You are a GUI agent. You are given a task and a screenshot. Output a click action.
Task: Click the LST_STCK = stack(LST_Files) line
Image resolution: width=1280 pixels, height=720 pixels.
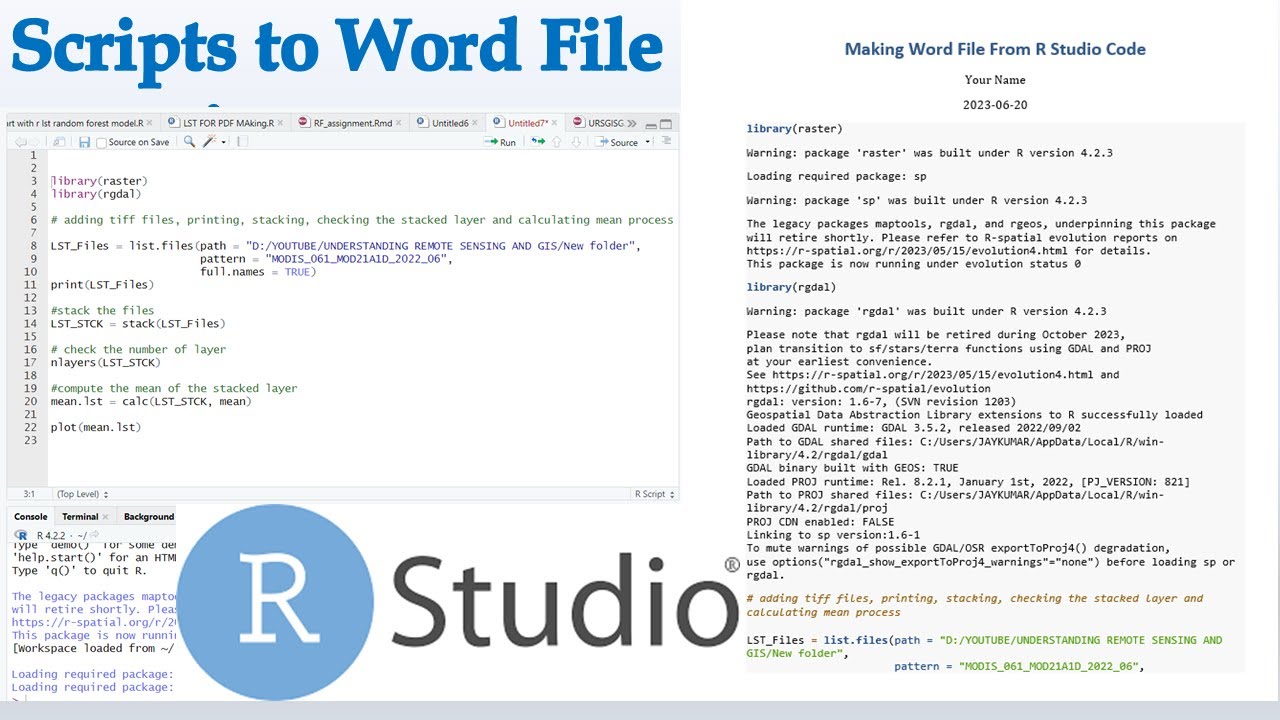[x=138, y=324]
